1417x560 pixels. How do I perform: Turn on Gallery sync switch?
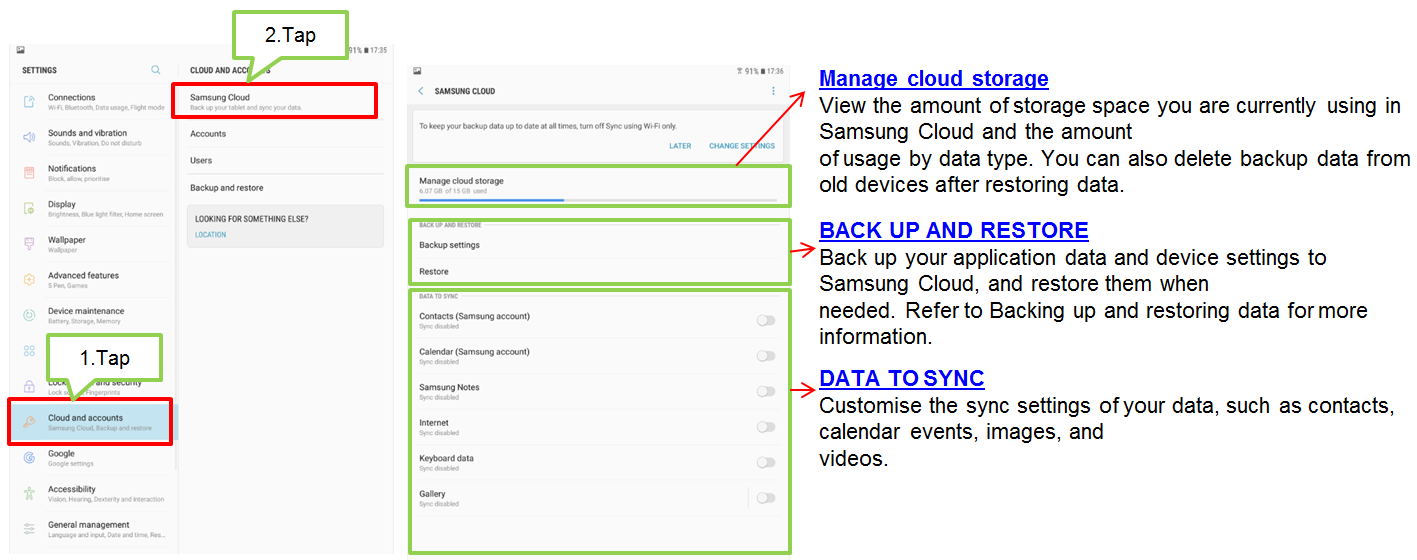765,497
